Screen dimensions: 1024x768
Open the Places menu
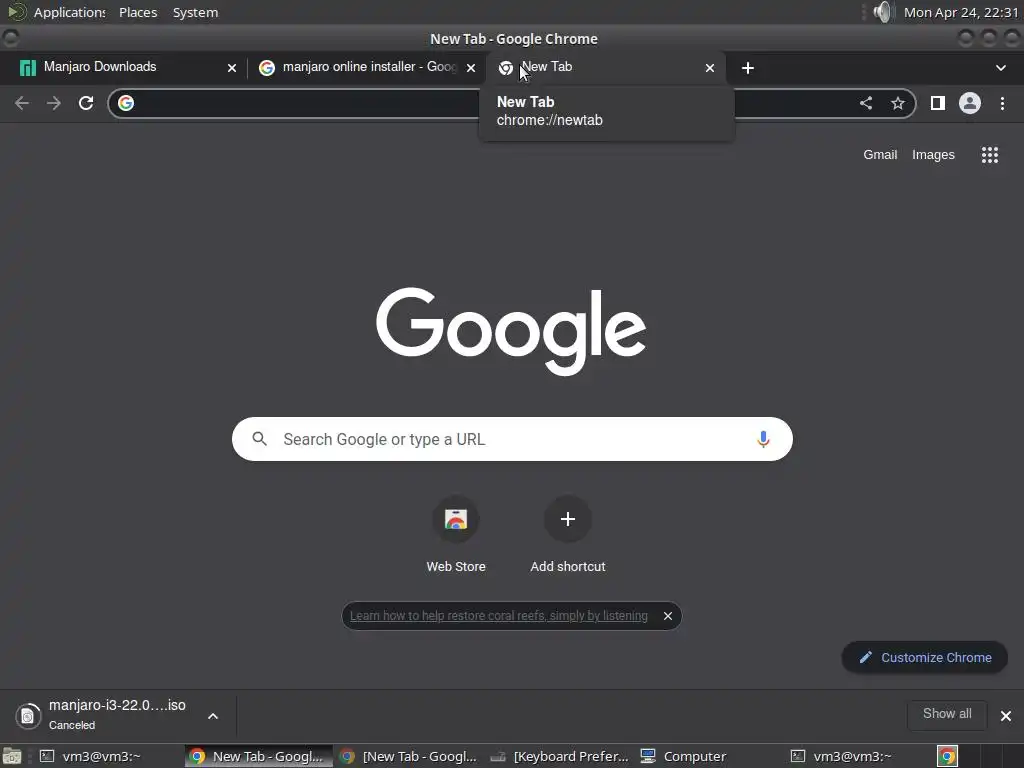click(x=138, y=12)
